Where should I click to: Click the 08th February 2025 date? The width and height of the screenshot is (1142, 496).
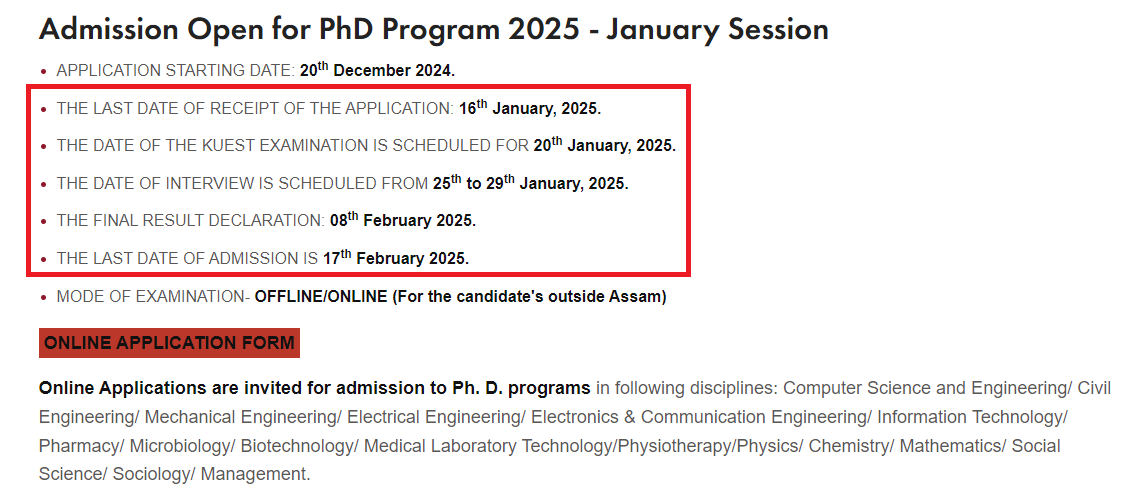point(403,220)
